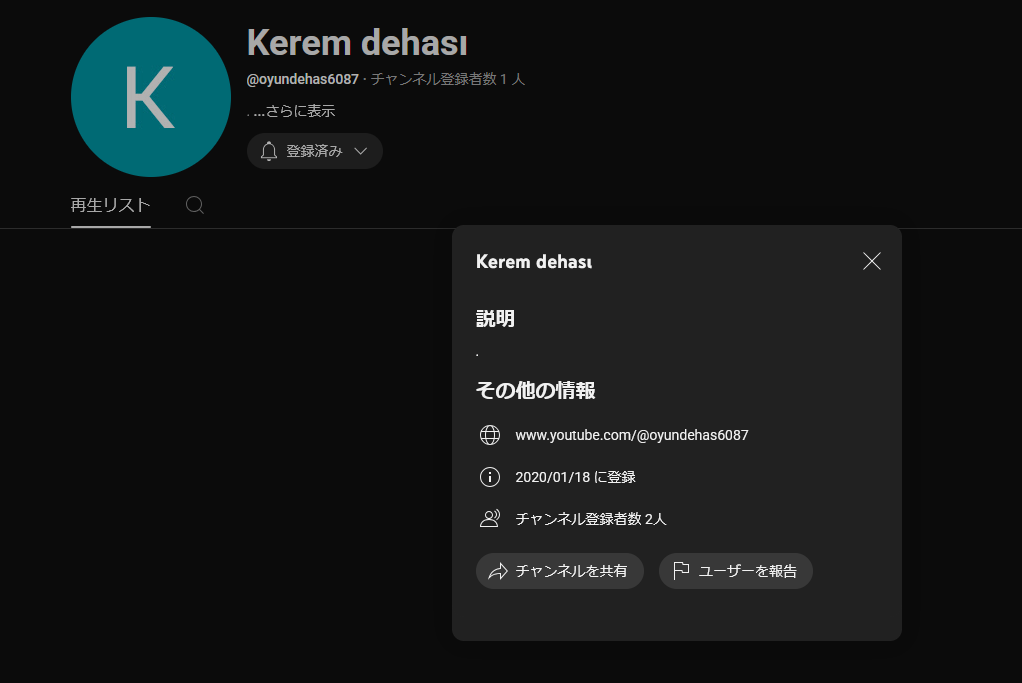Click the subscribers people icon in dialog
This screenshot has width=1022, height=683.
(489, 519)
